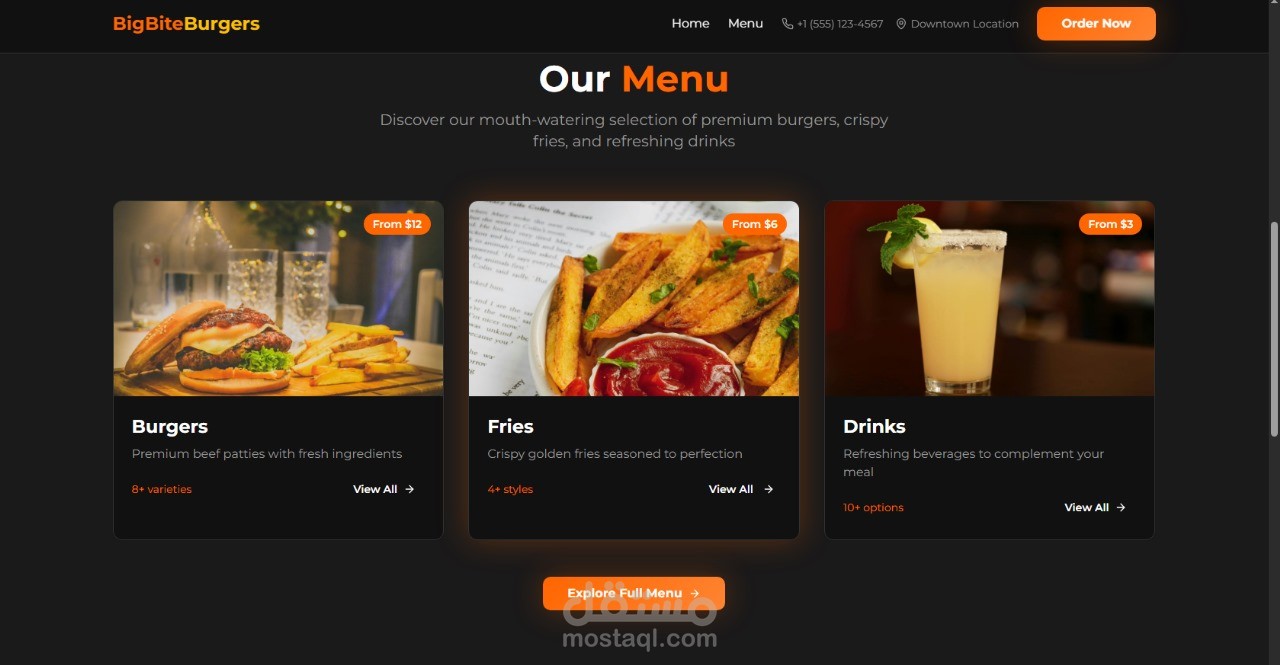1280x665 pixels.
Task: Click the Order Now button
Action: (x=1096, y=23)
